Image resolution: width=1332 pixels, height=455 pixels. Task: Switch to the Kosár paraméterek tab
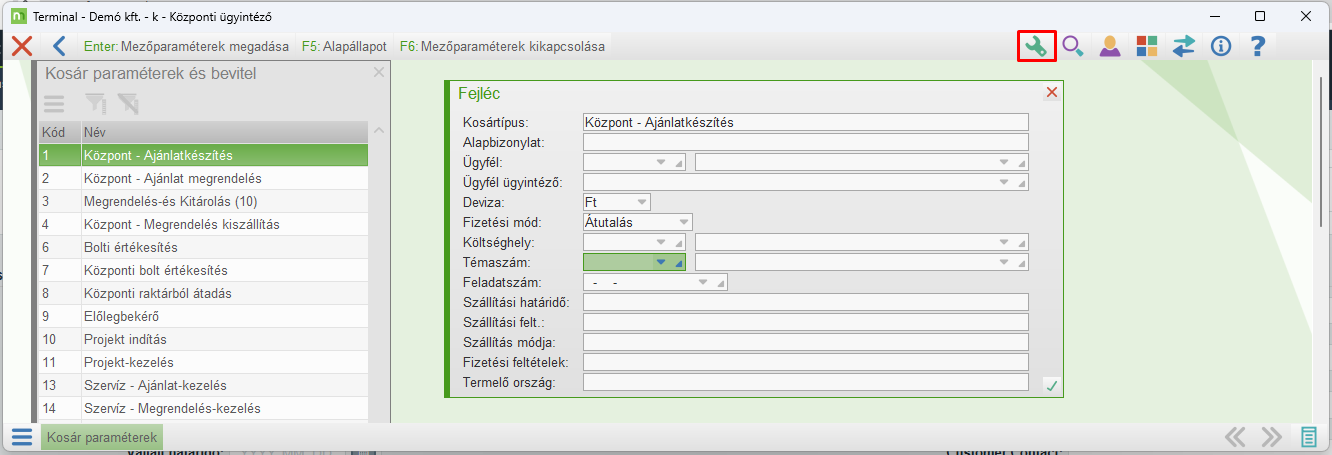pyautogui.click(x=100, y=438)
